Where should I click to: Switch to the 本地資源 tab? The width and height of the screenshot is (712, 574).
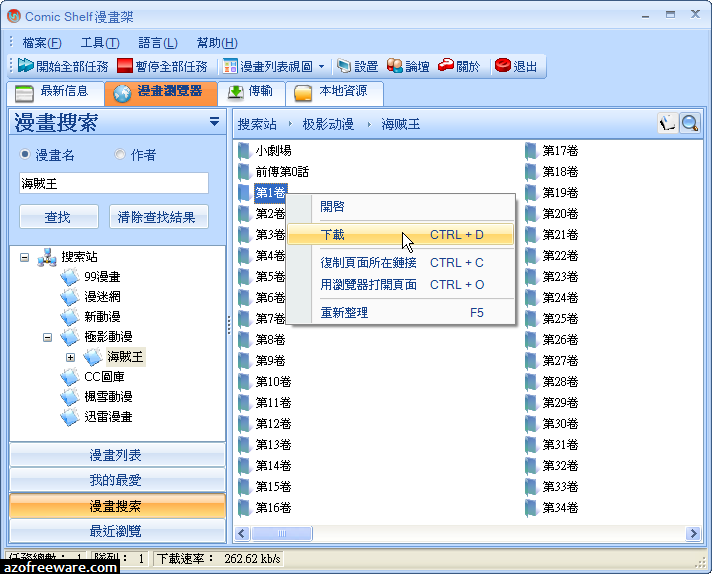click(334, 93)
